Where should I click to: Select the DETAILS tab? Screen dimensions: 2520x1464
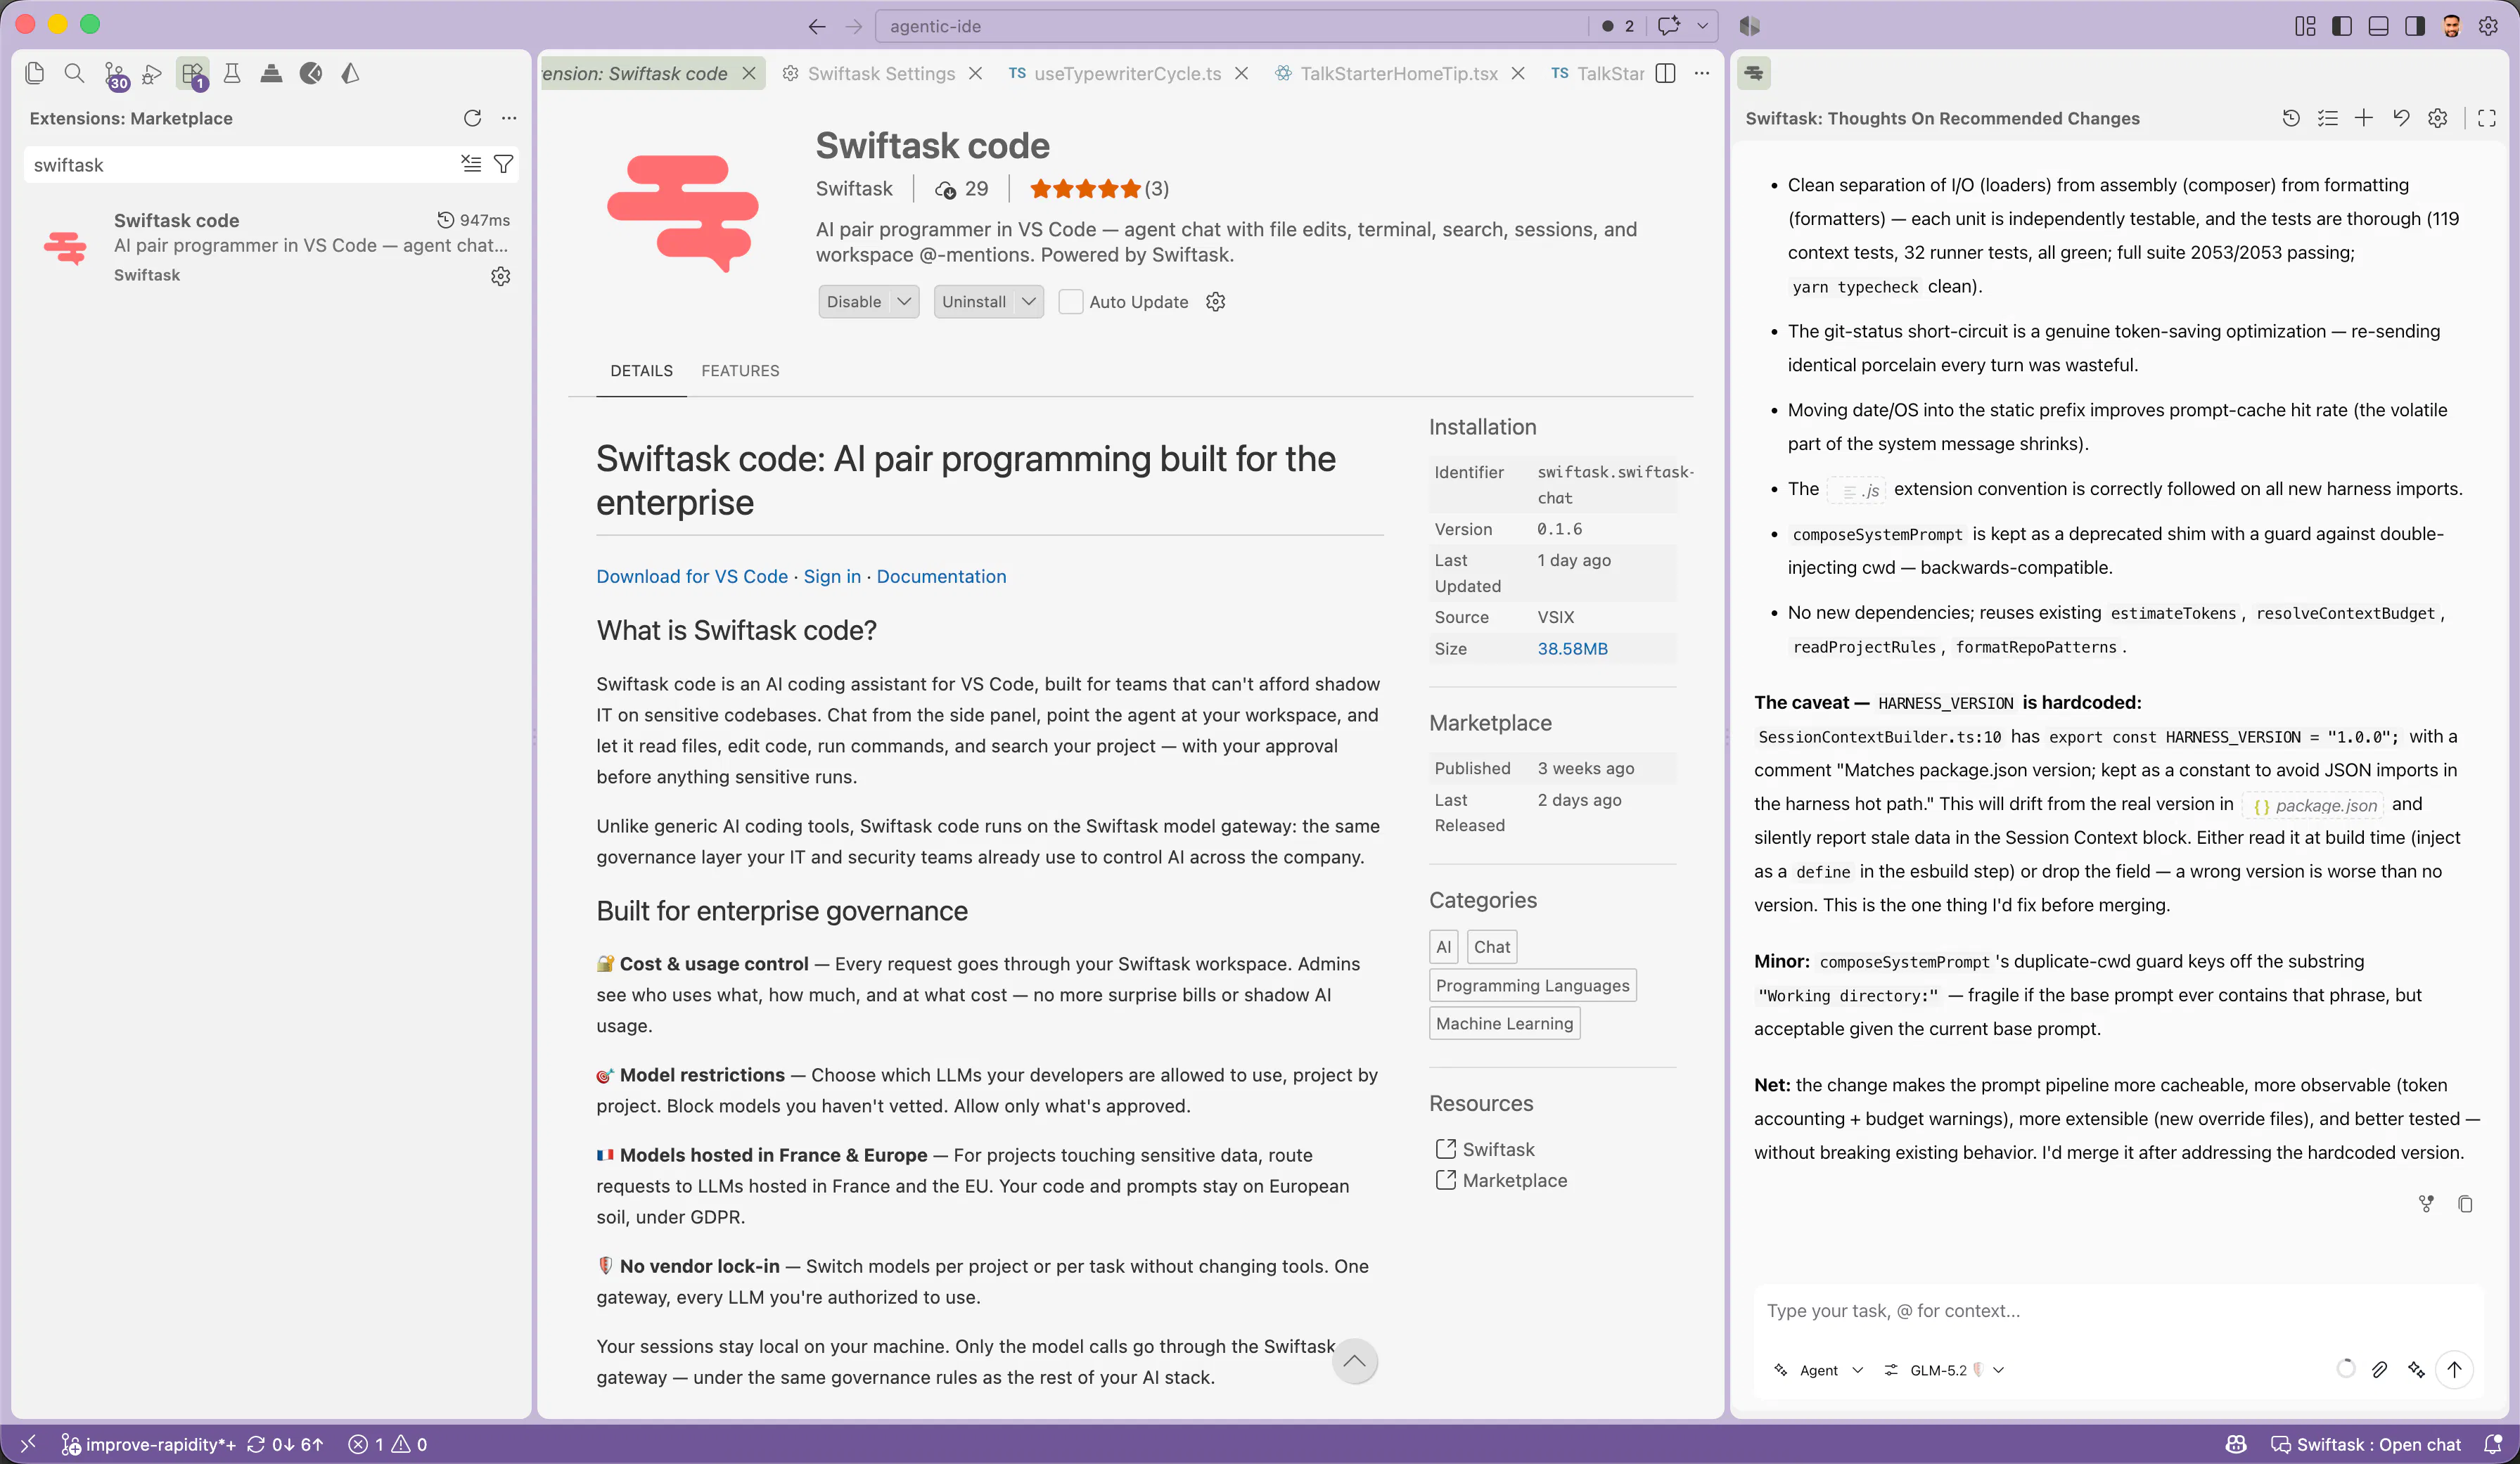641,371
